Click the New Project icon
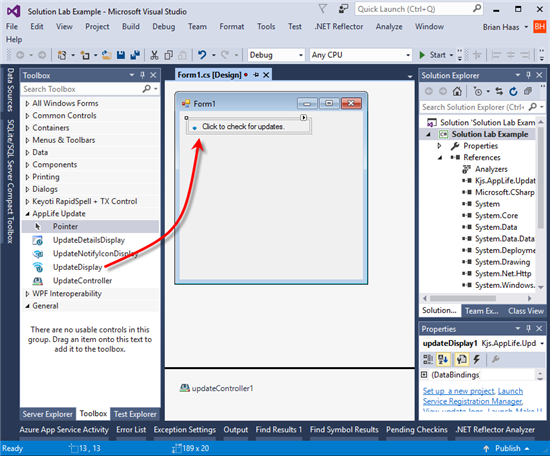This screenshot has height=456, width=550. (62, 55)
